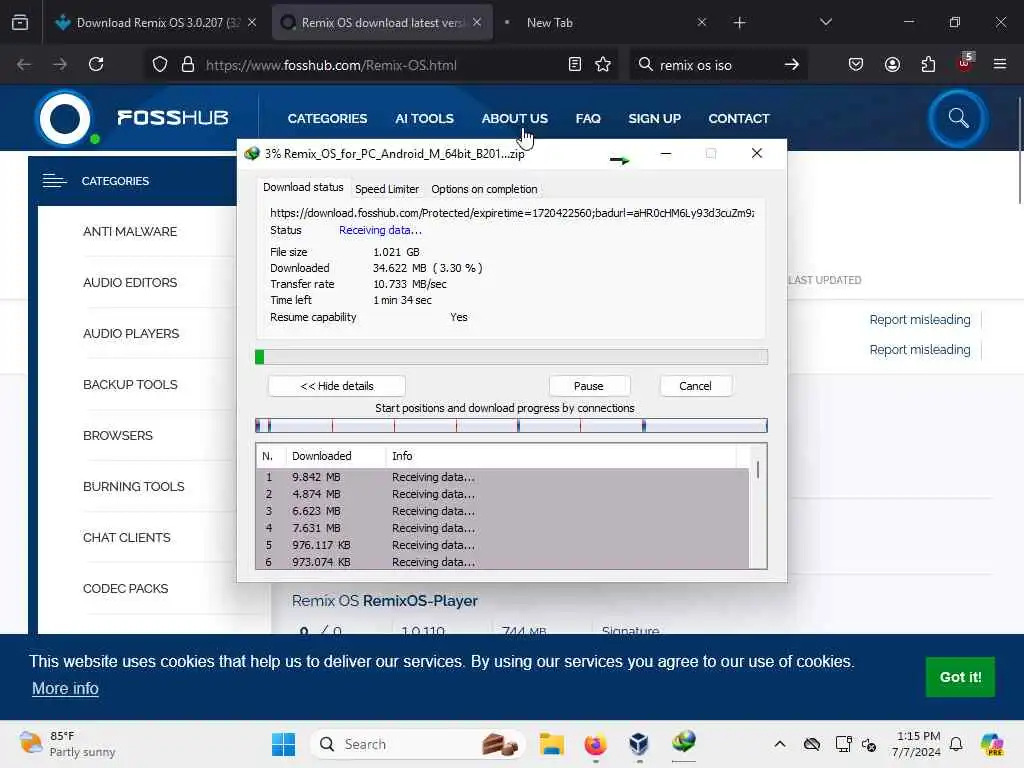Submit the search with arrow icon
1024x768 pixels.
coord(792,64)
